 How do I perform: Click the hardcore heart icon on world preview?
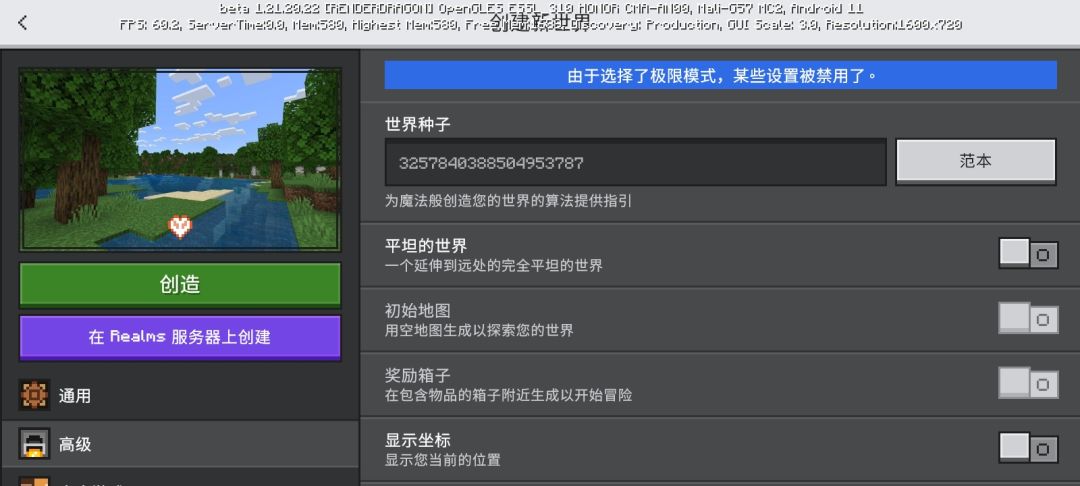pos(180,226)
